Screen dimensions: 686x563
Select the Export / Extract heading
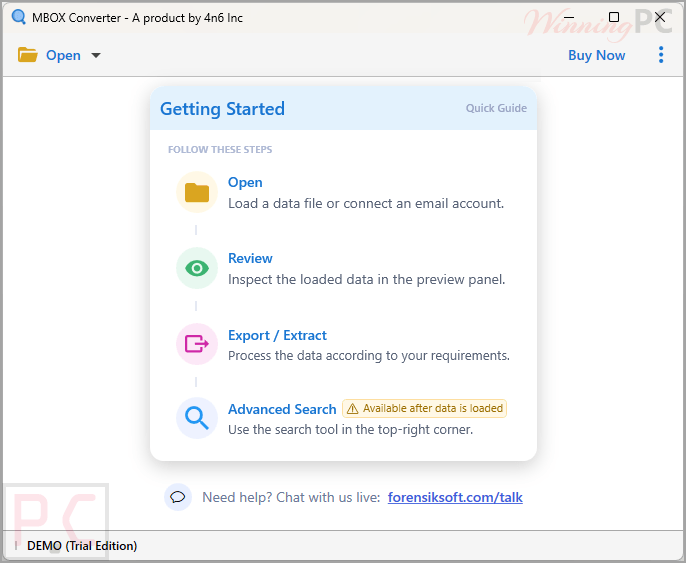(277, 335)
